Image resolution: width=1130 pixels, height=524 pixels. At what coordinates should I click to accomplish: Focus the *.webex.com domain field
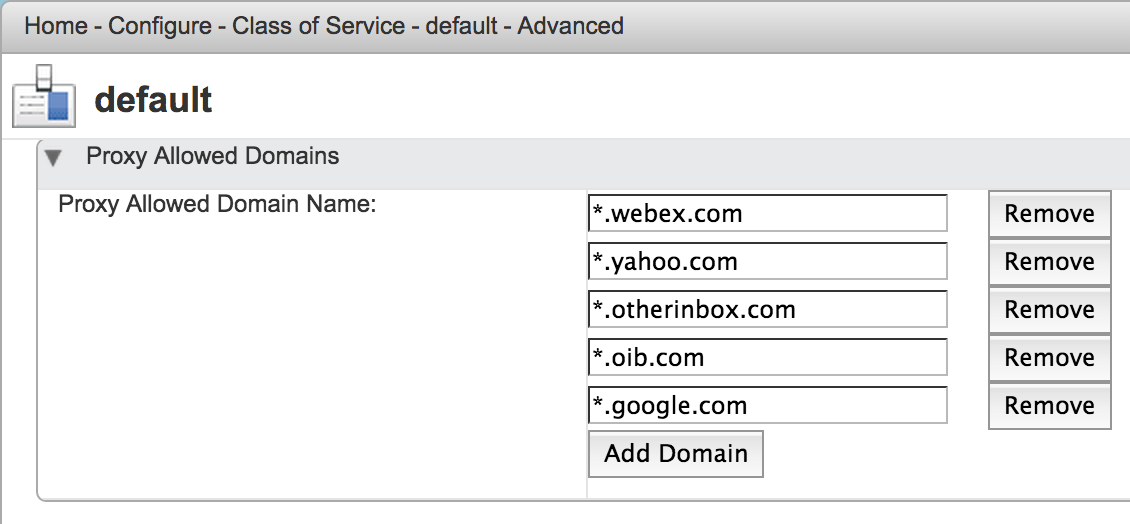(768, 213)
